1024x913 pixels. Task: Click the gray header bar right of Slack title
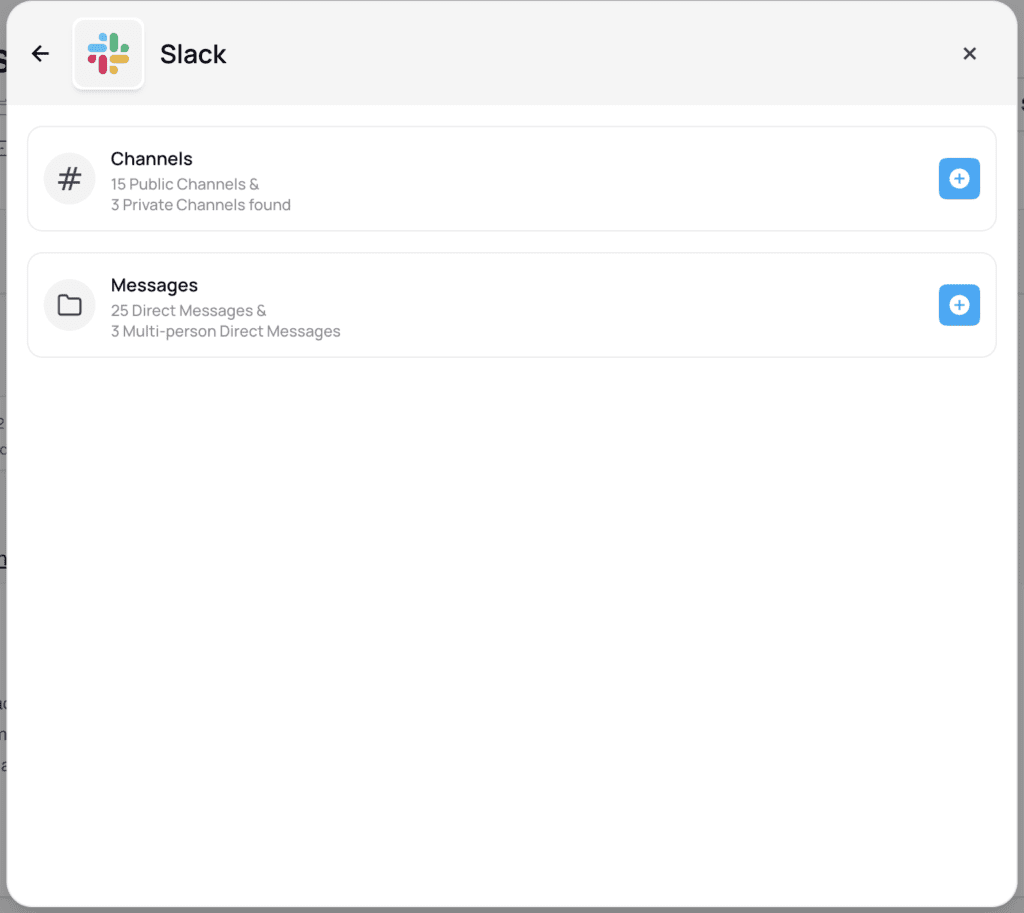click(600, 54)
